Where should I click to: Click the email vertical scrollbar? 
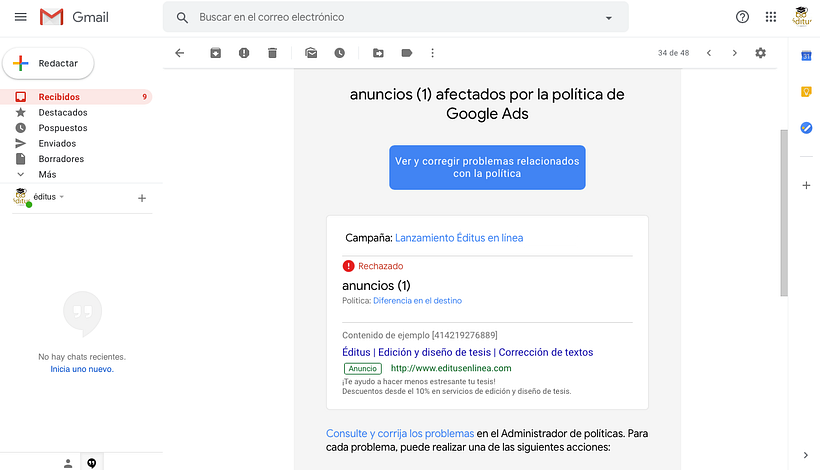coord(783,213)
